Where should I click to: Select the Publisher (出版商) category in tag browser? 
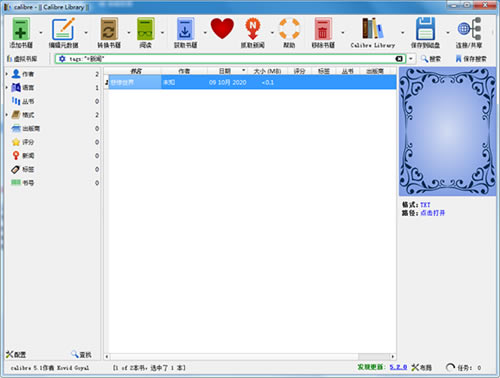point(26,129)
